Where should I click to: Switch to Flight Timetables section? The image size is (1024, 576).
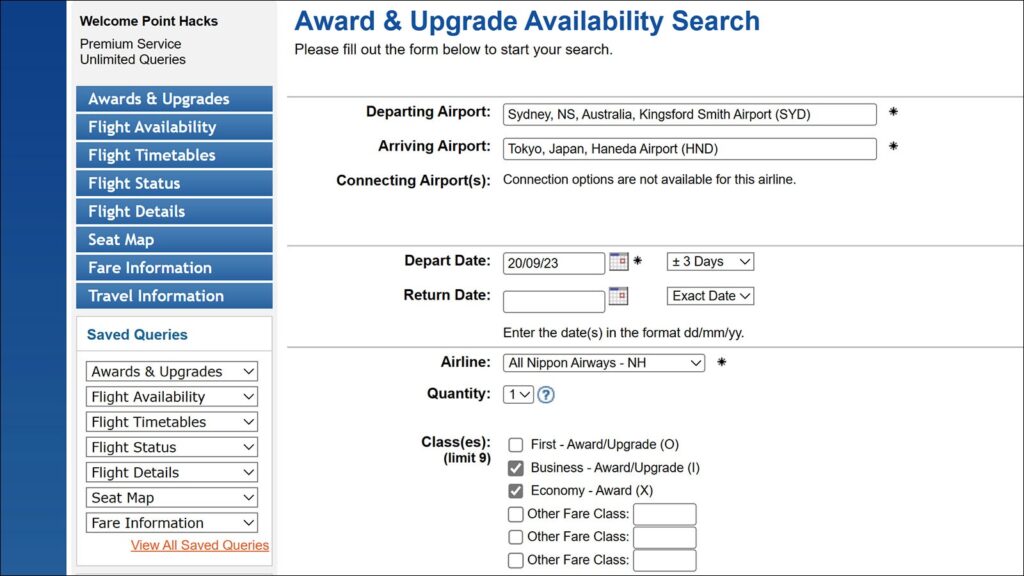click(x=171, y=155)
